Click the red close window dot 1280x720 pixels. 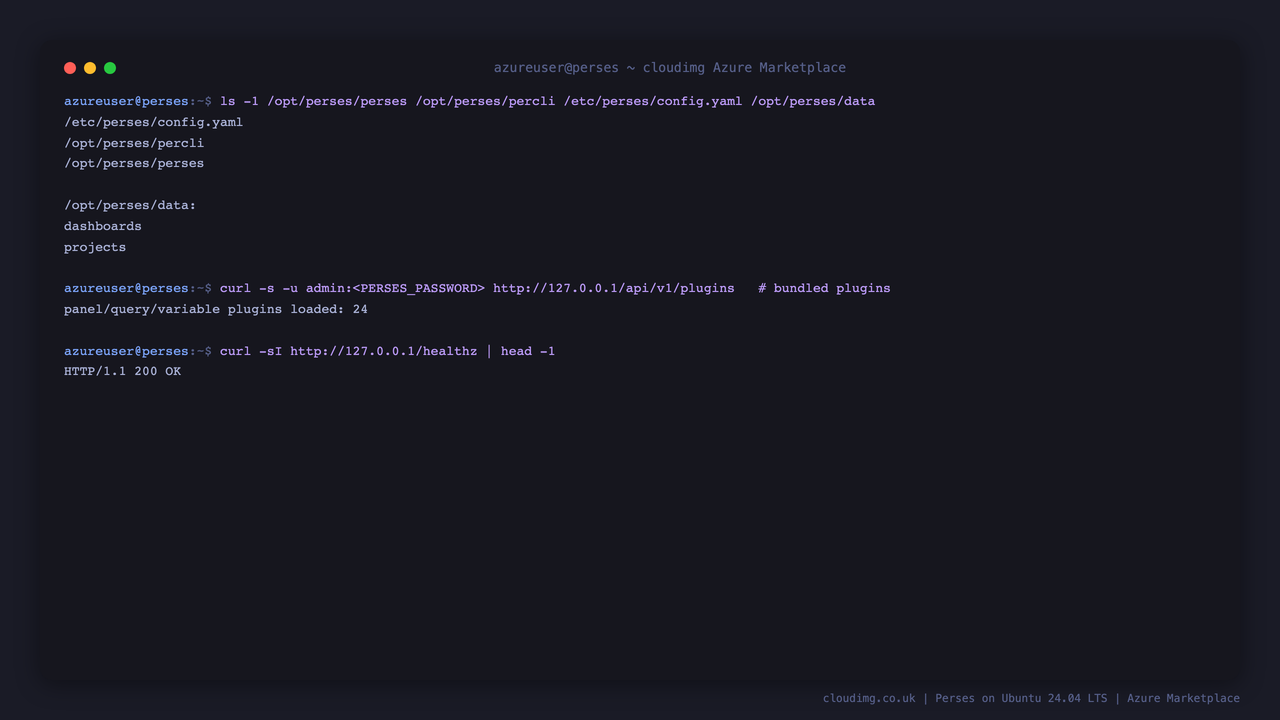70,68
